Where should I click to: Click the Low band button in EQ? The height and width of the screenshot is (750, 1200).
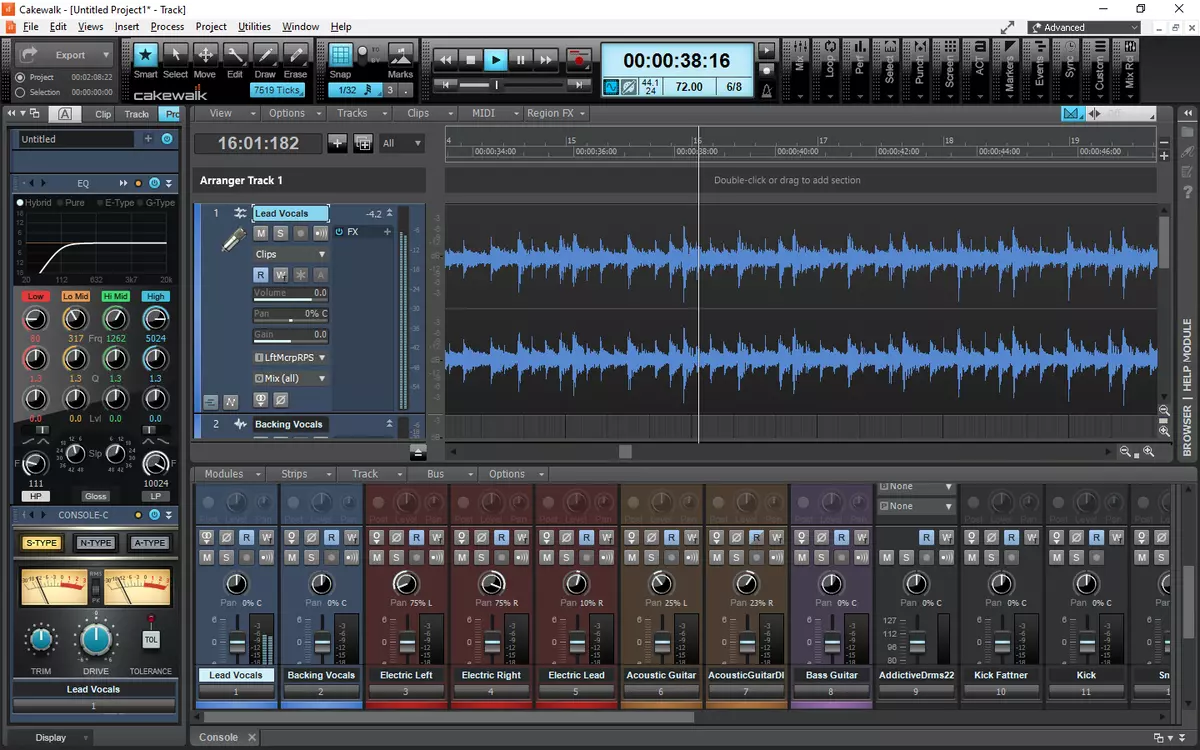(x=36, y=297)
